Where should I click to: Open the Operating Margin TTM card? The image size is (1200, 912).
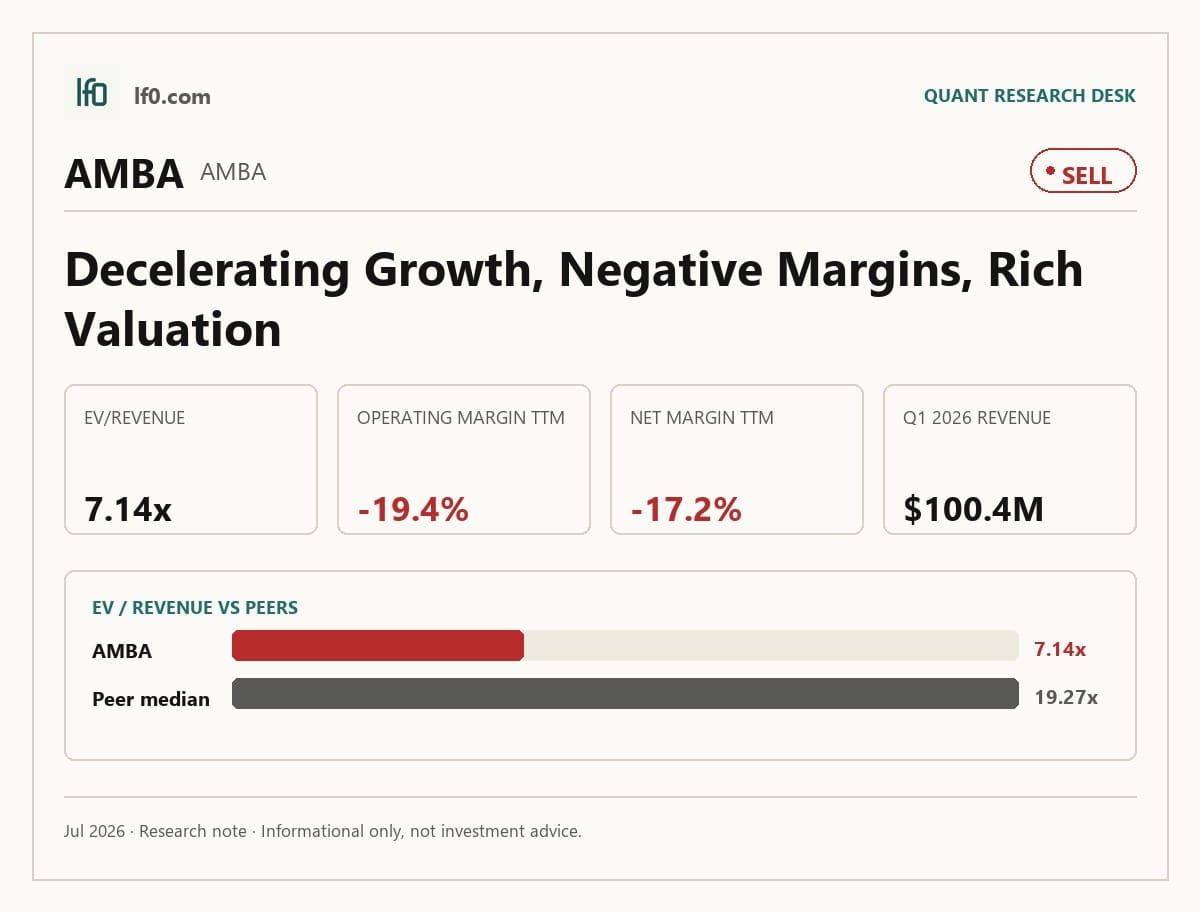[464, 459]
